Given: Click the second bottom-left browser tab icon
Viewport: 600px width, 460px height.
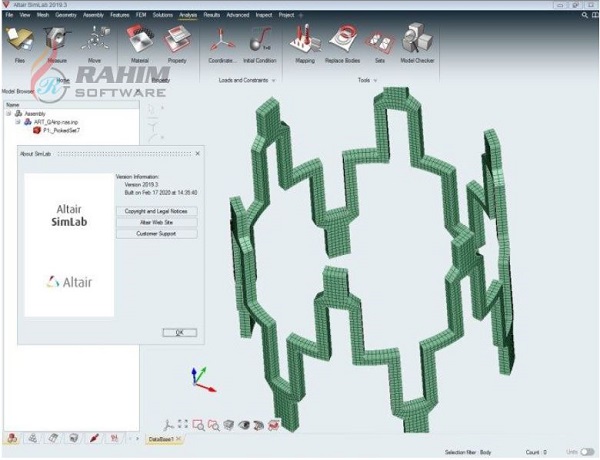Looking at the screenshot, I should [33, 439].
